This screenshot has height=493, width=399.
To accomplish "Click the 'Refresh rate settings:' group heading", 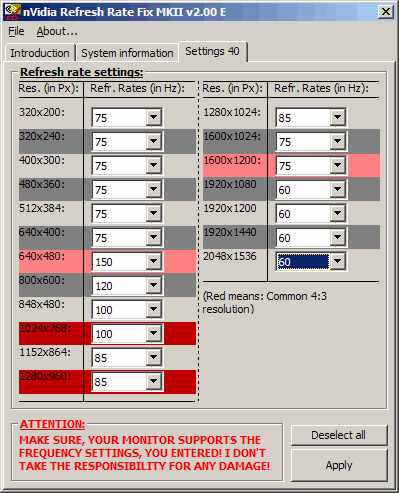I will pos(82,72).
